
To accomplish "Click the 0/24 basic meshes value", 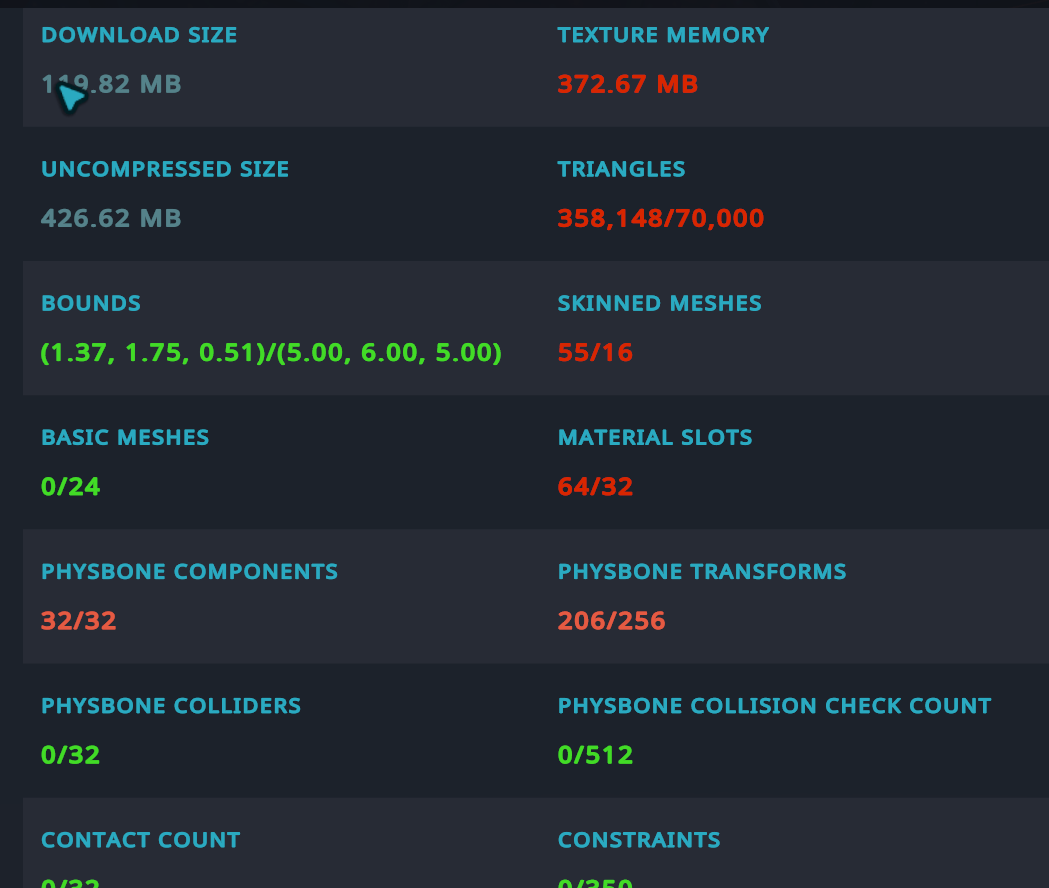I will (70, 486).
